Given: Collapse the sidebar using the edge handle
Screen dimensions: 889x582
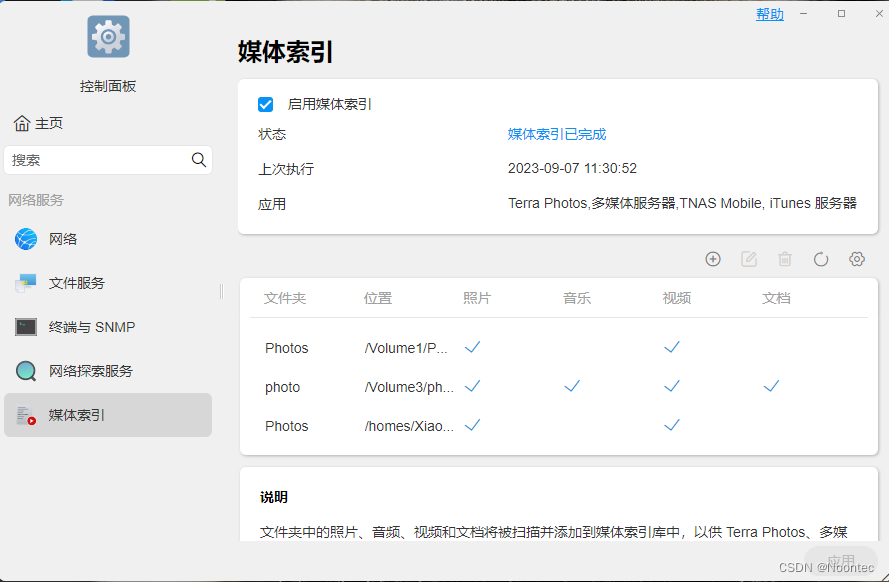Looking at the screenshot, I should tap(220, 290).
